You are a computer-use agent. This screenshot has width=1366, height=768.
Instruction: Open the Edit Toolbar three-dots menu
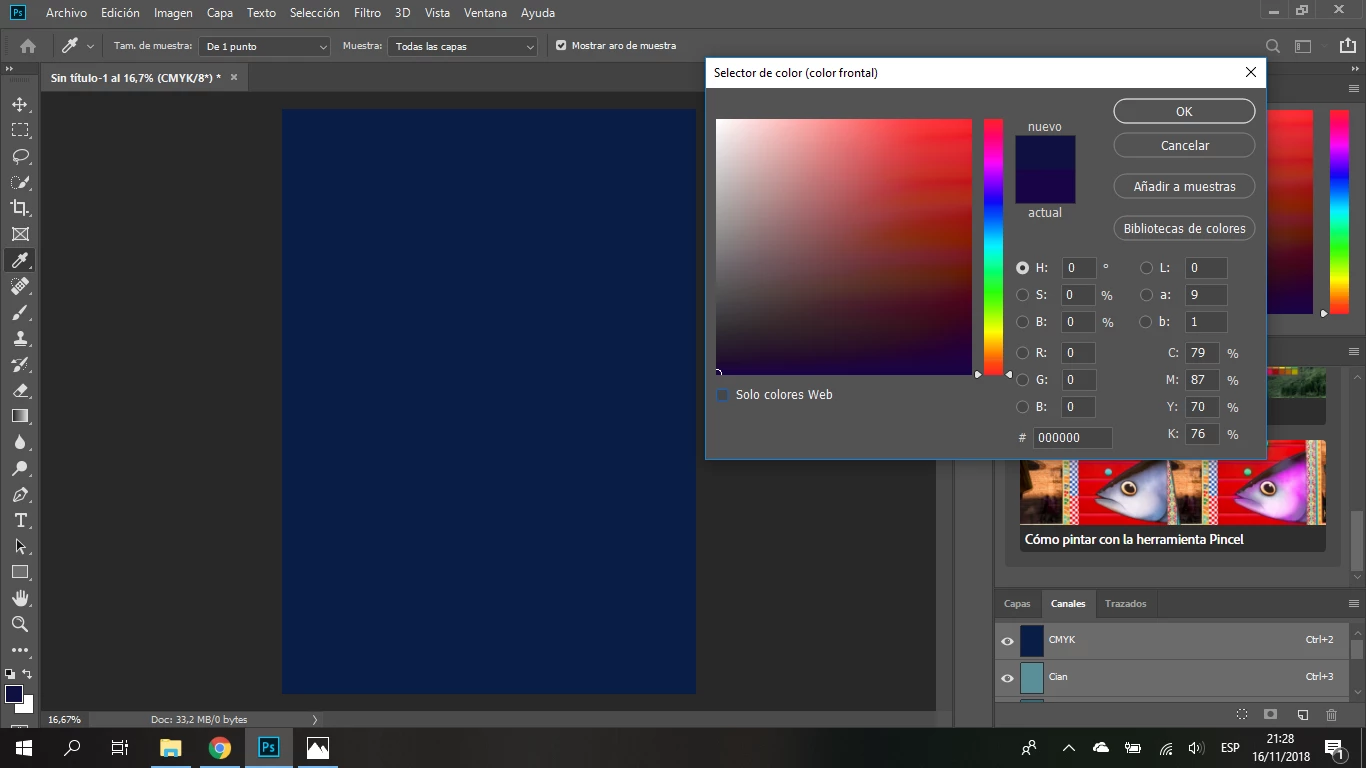[20, 649]
